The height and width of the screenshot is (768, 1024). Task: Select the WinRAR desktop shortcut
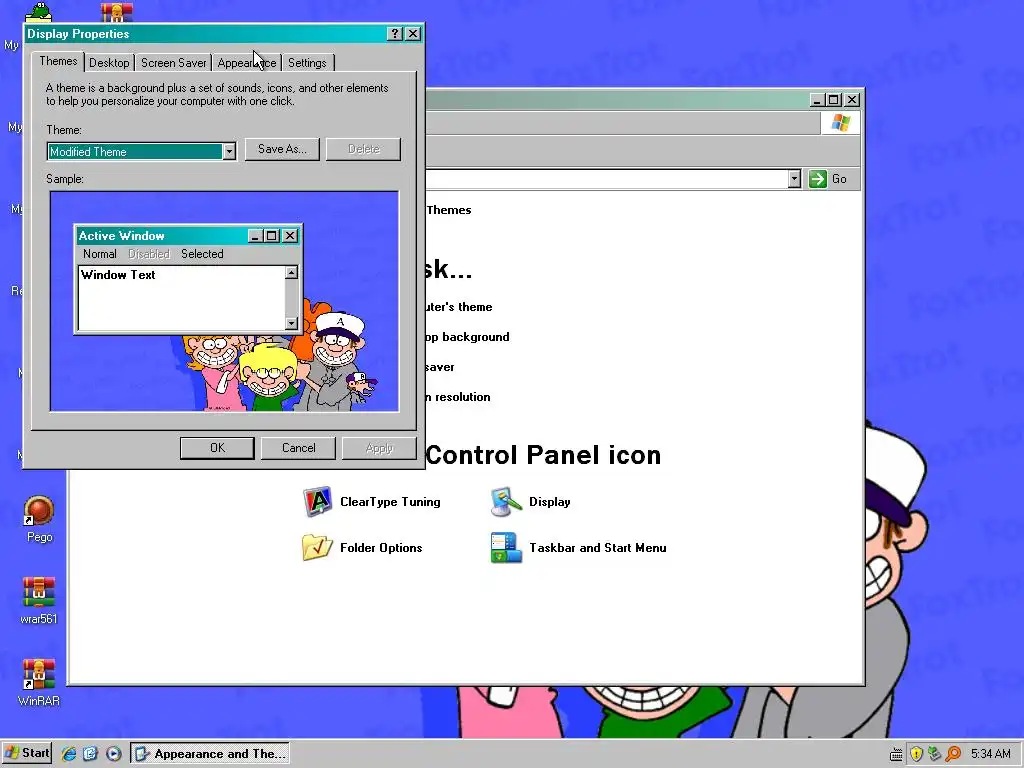coord(39,683)
